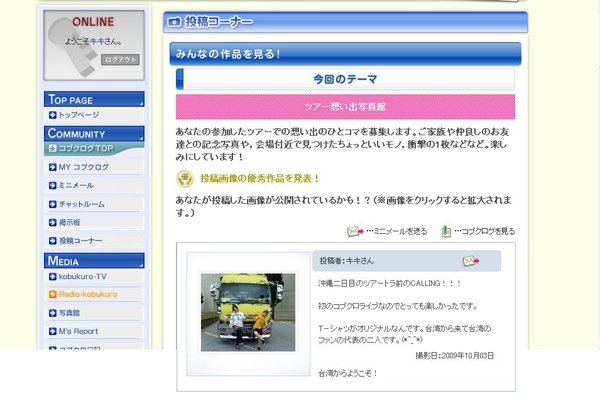Click the arrow icon beside kobukuro-TV
Screen dimensions: 600x403
[53, 276]
